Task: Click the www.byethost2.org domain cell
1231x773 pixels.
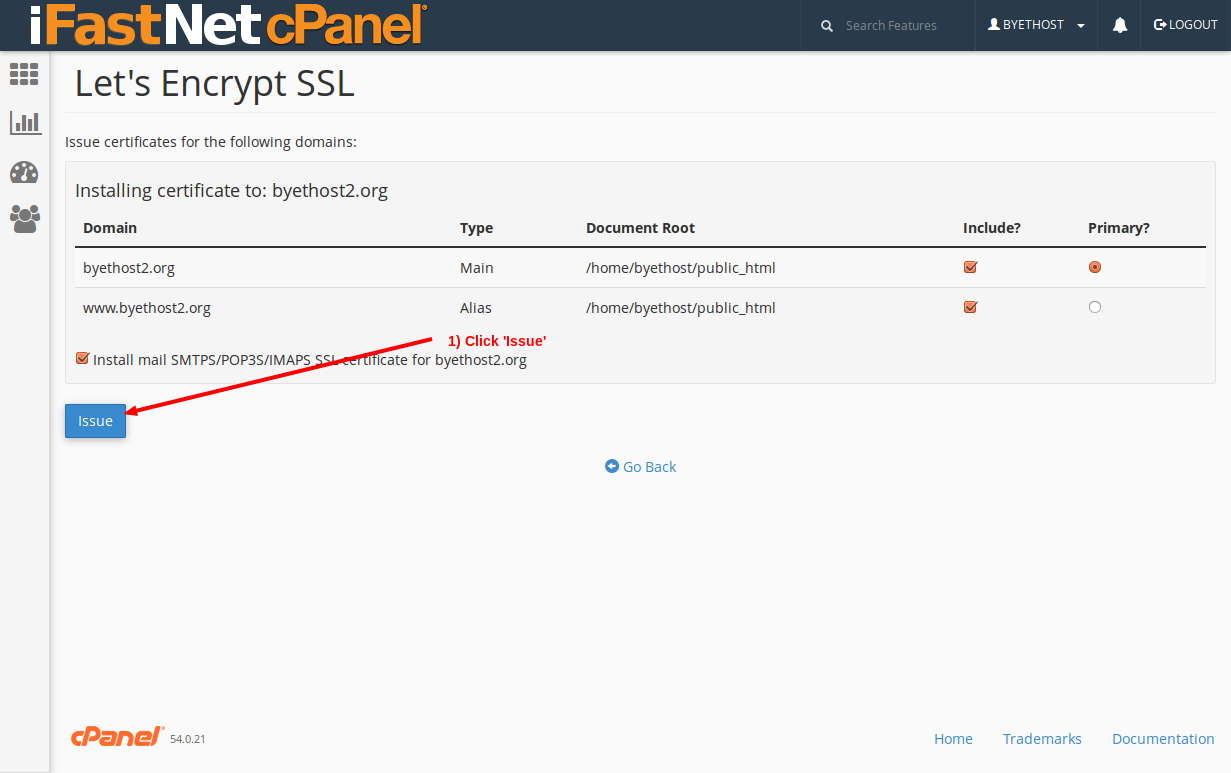Action: pyautogui.click(x=147, y=308)
